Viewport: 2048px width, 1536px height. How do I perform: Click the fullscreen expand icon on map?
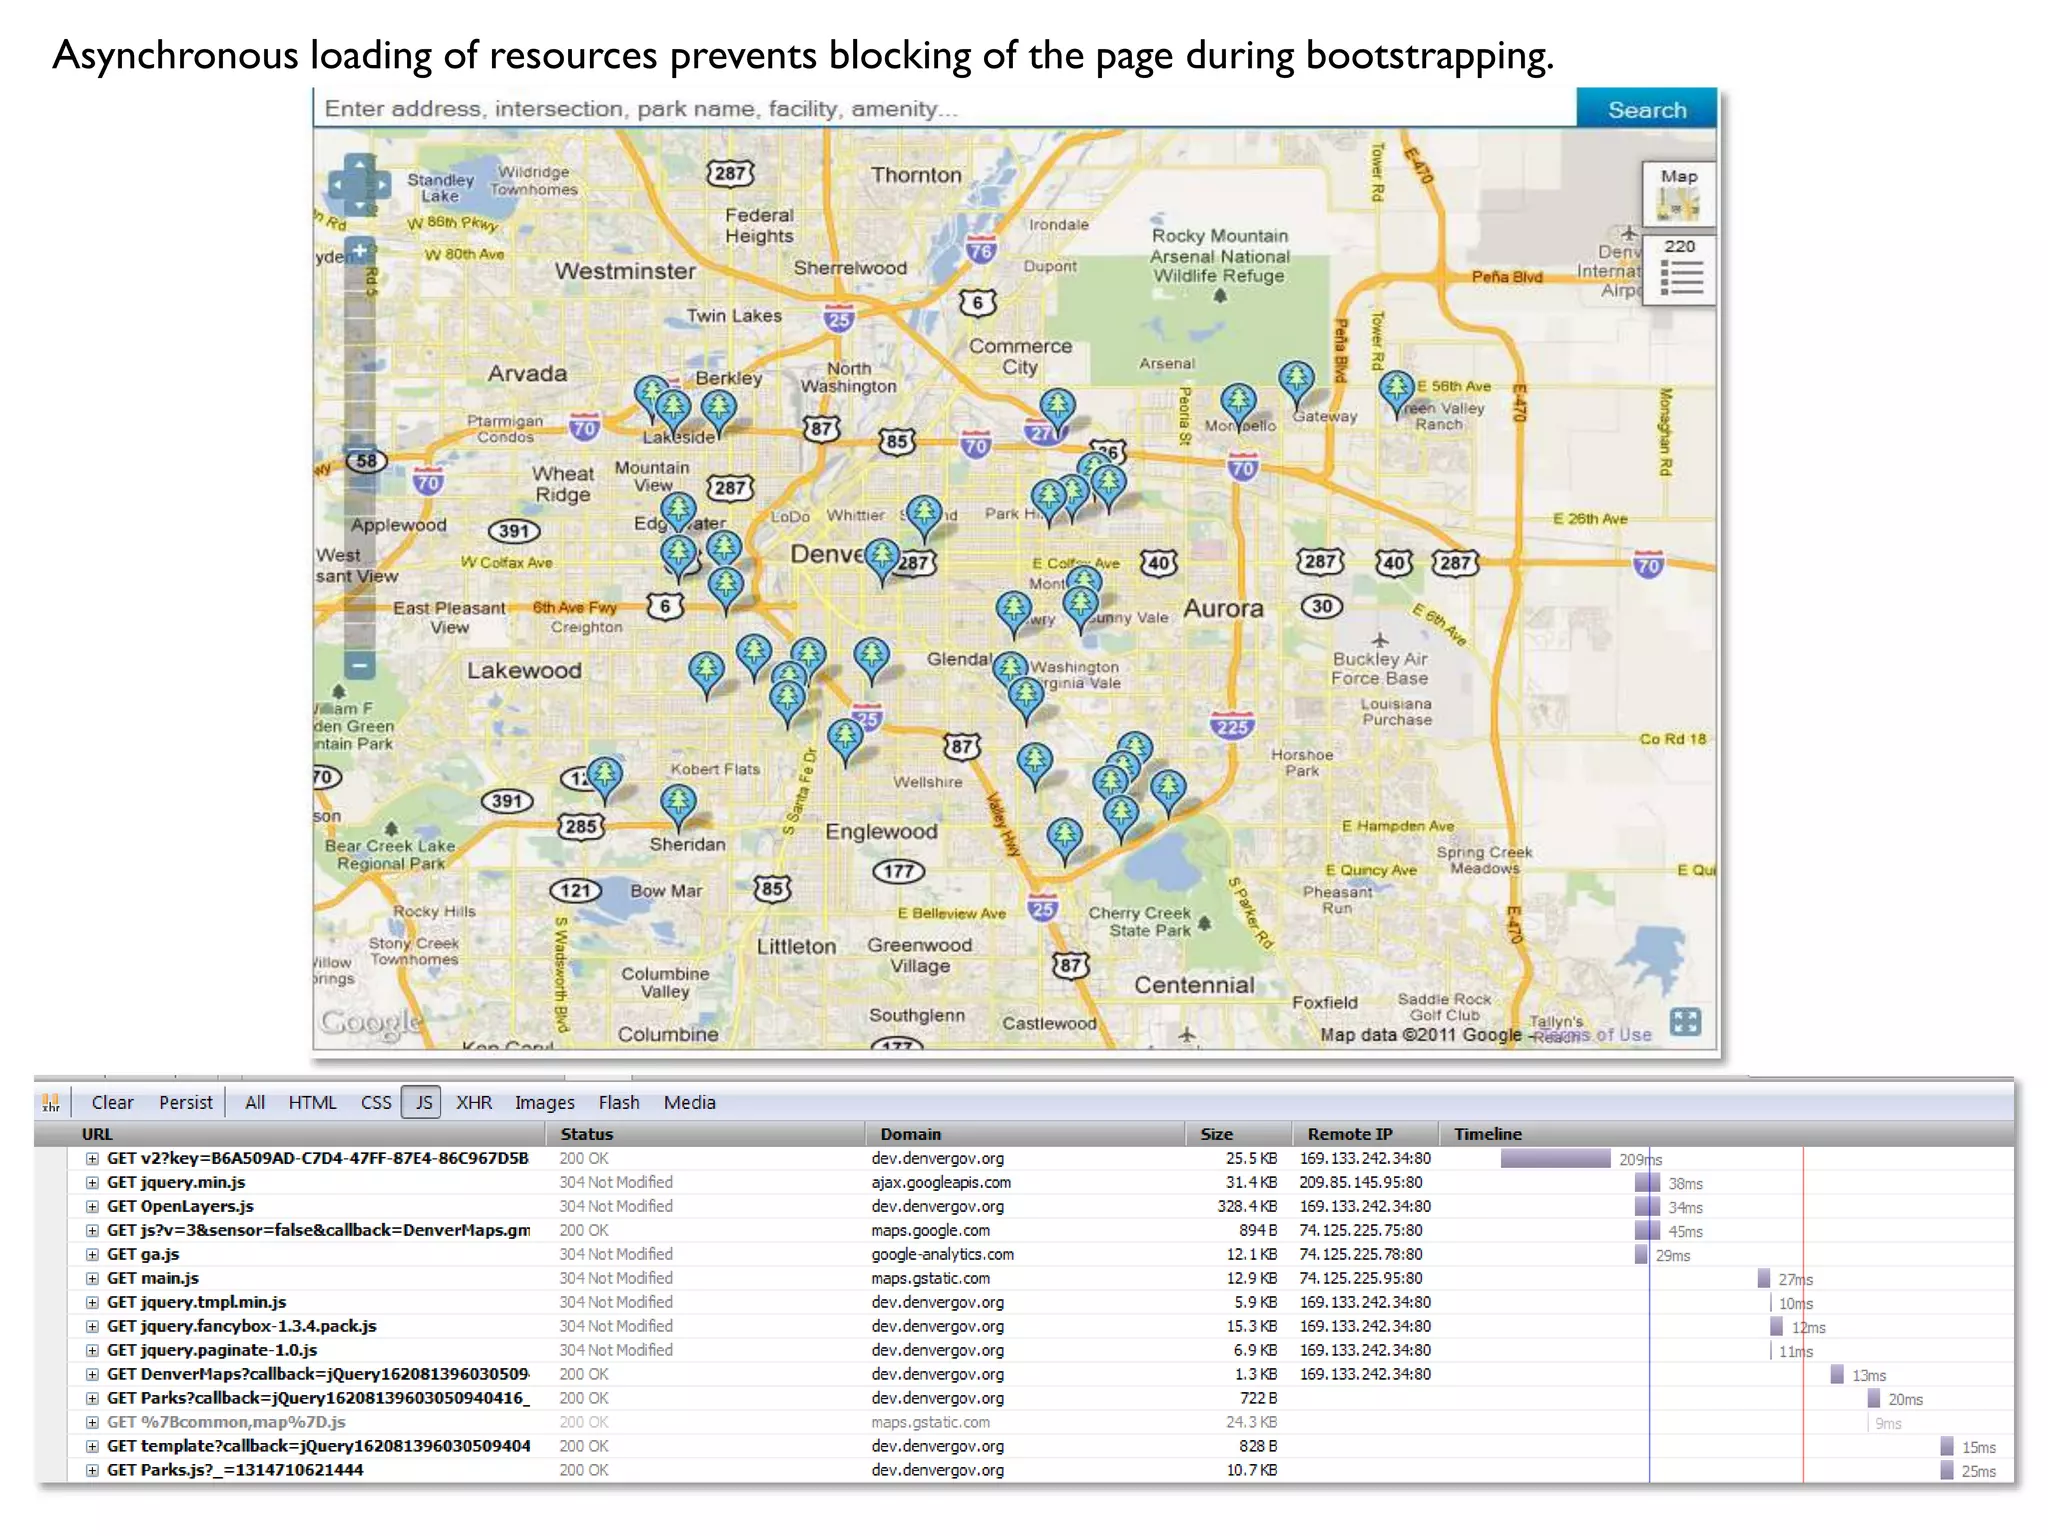[1685, 1021]
